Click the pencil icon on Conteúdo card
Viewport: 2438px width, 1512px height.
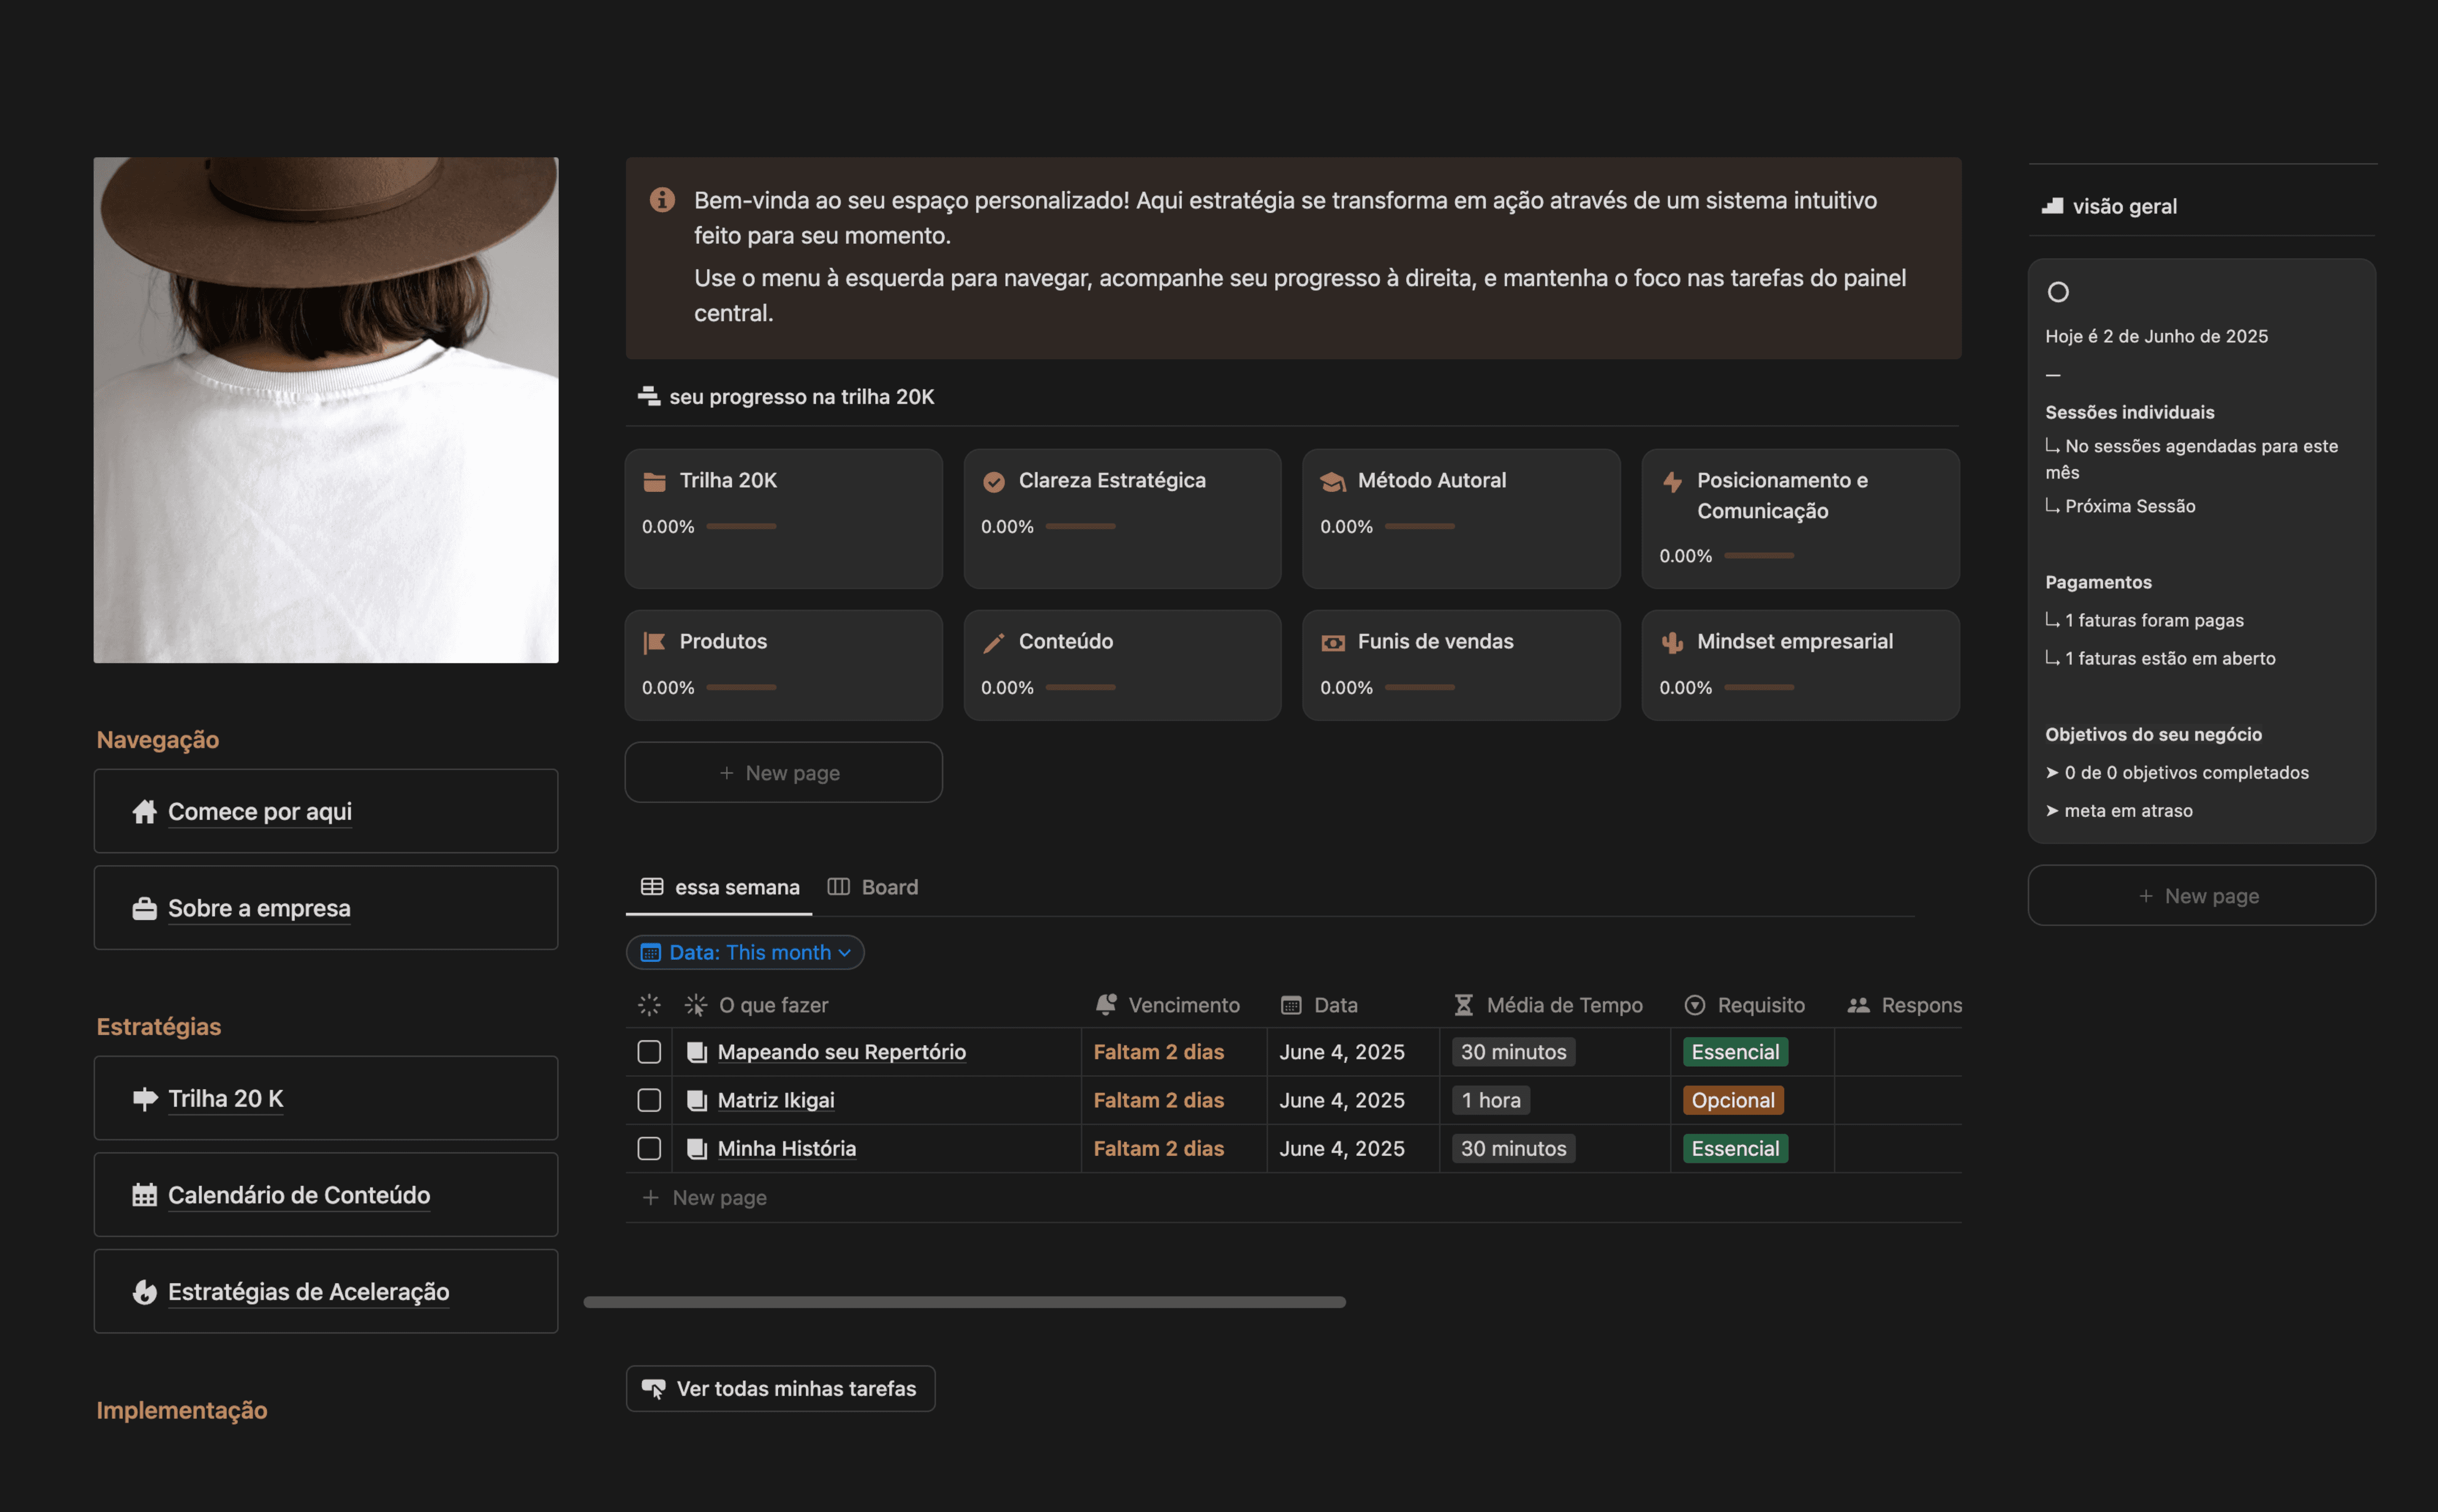click(x=993, y=642)
